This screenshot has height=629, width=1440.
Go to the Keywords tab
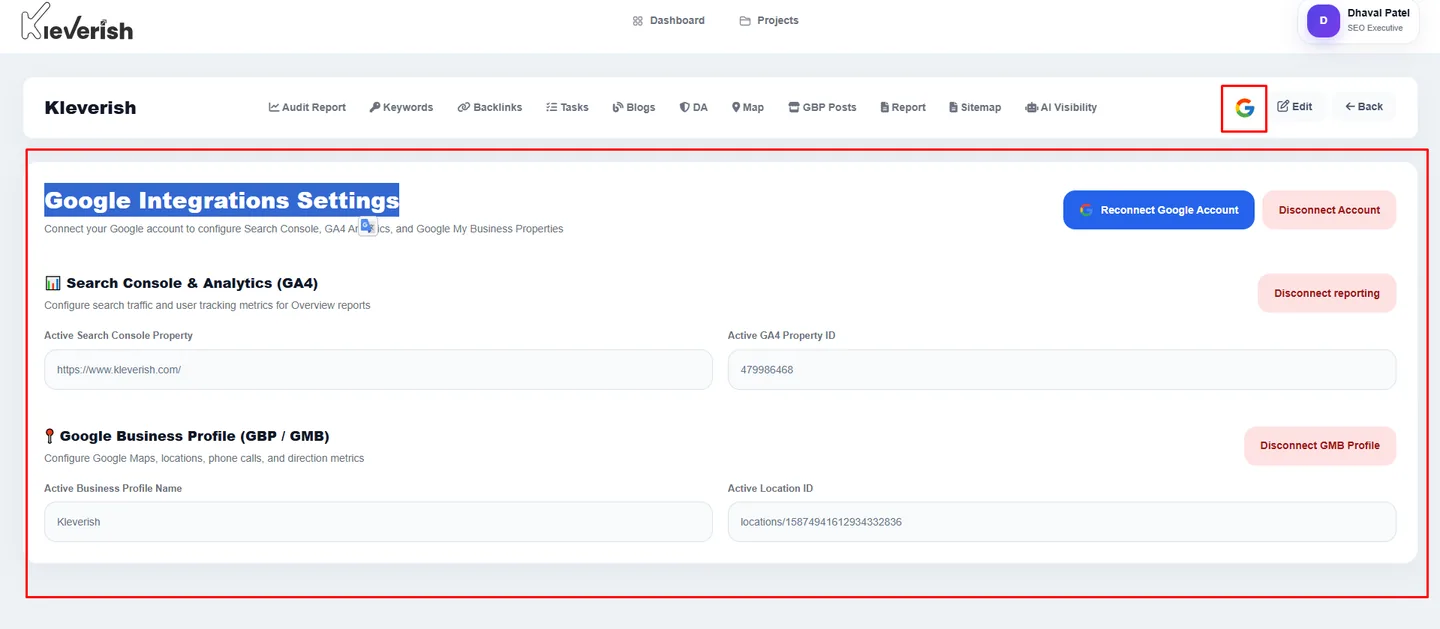pos(401,107)
